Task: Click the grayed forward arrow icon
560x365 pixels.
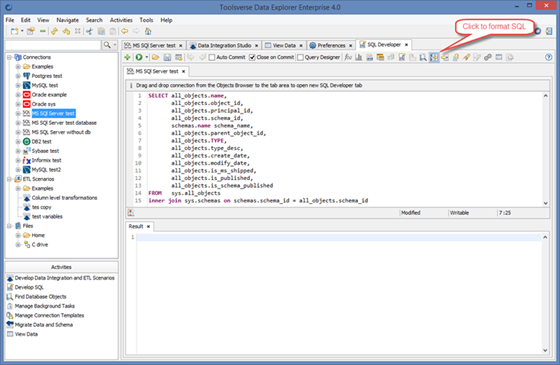Action: coord(136,31)
